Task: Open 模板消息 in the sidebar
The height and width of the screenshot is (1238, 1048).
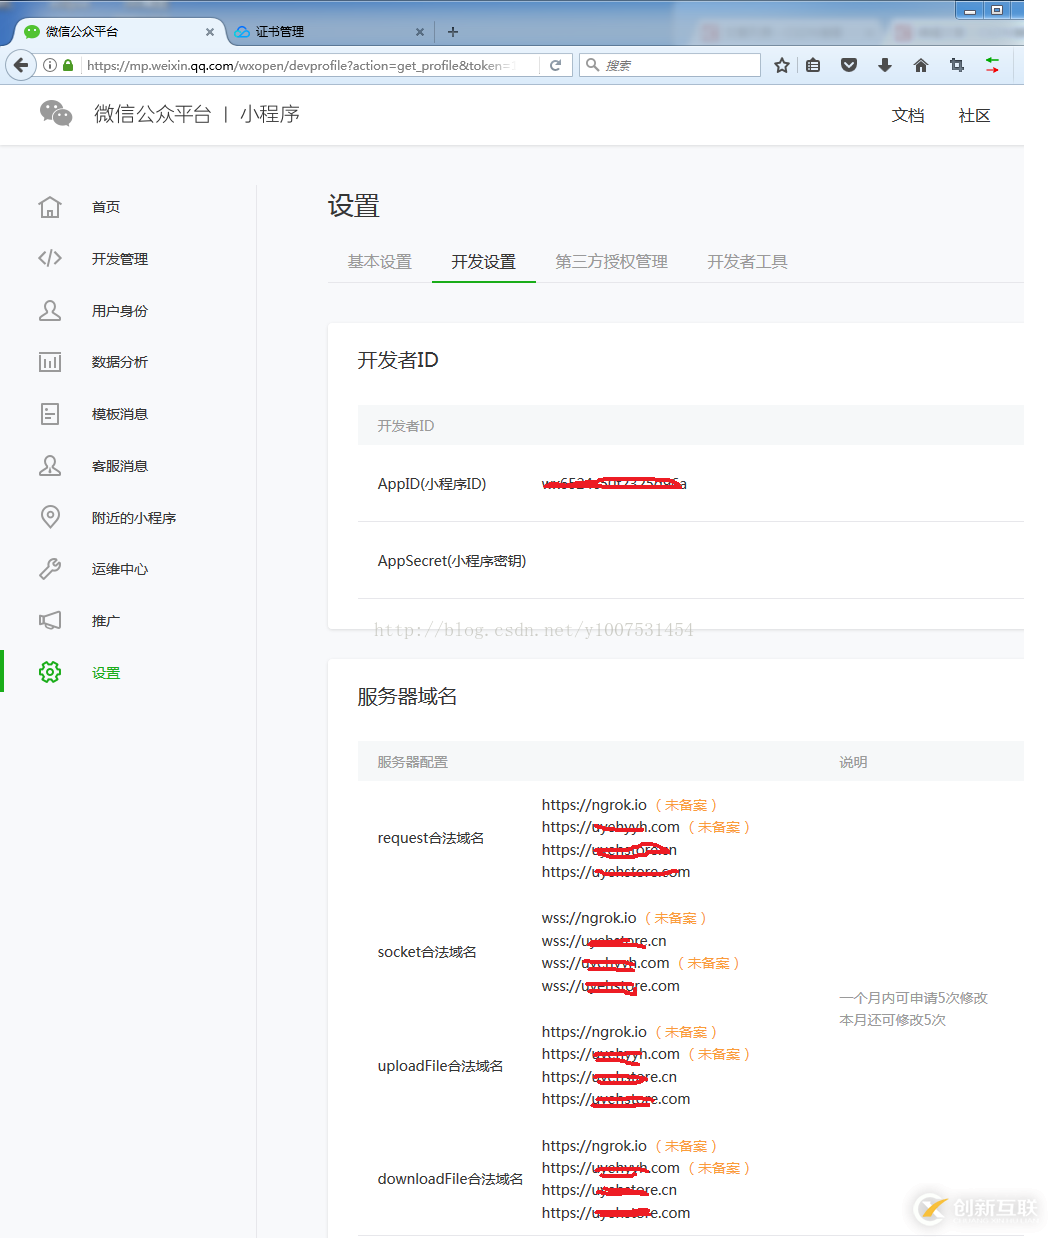Action: [x=120, y=414]
